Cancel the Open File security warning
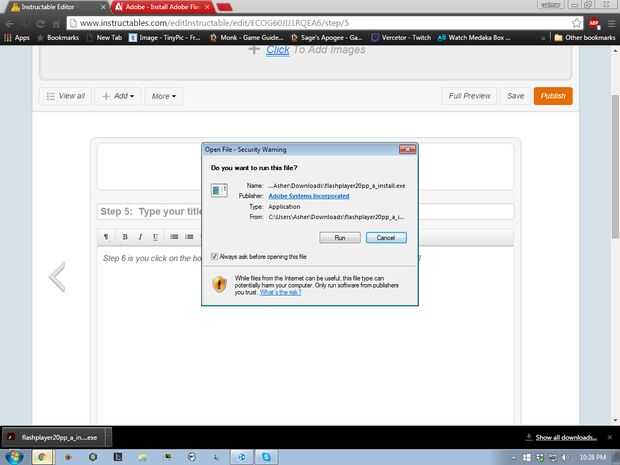Image resolution: width=620 pixels, height=465 pixels. (x=386, y=238)
